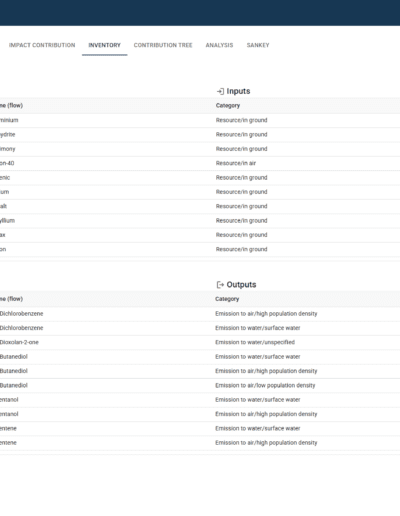Click the first Dichlorobenzene output row
The width and height of the screenshot is (400, 516).
[200, 314]
